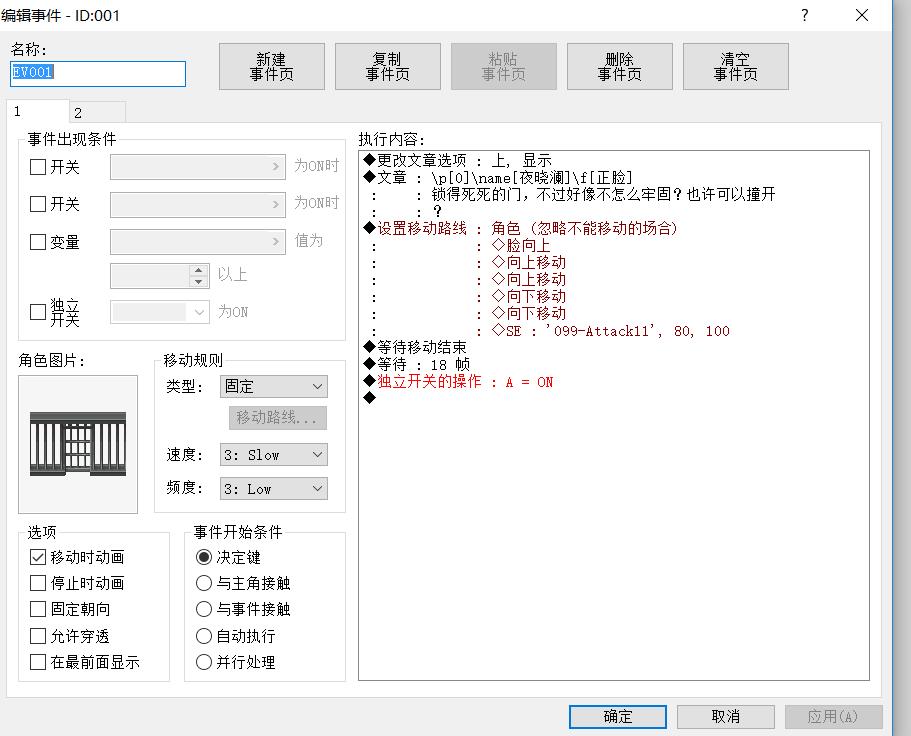The image size is (911, 736).
Task: Open the 类型 dropdown showing 固定
Action: point(274,386)
